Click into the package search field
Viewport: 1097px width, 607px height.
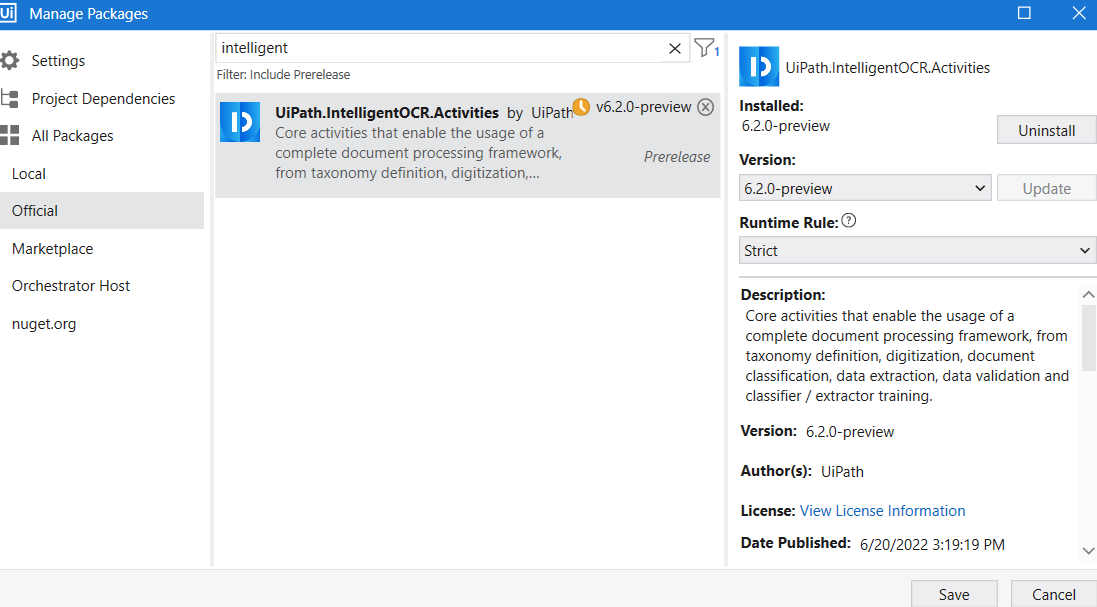coord(440,48)
